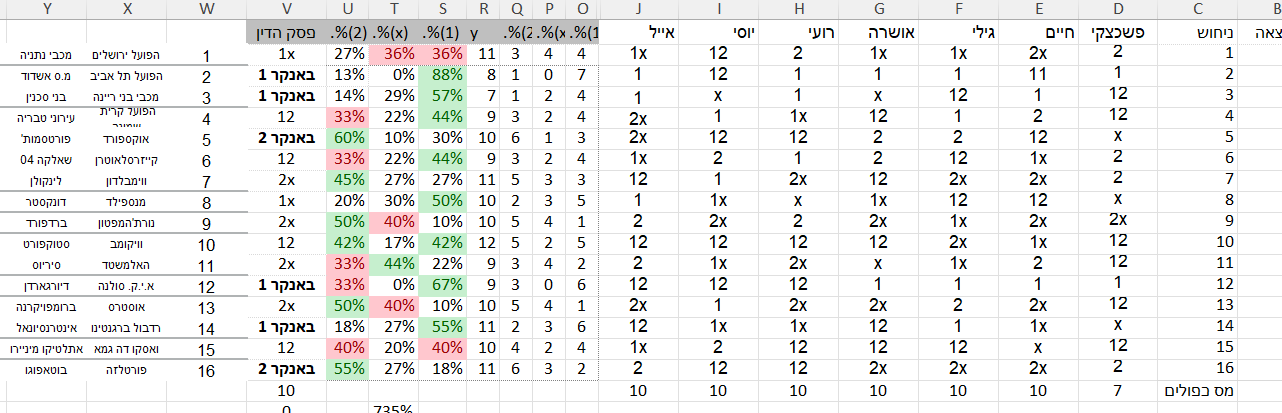Click the 'ניחוש' header cell
1282x413 pixels.
(x=1197, y=32)
